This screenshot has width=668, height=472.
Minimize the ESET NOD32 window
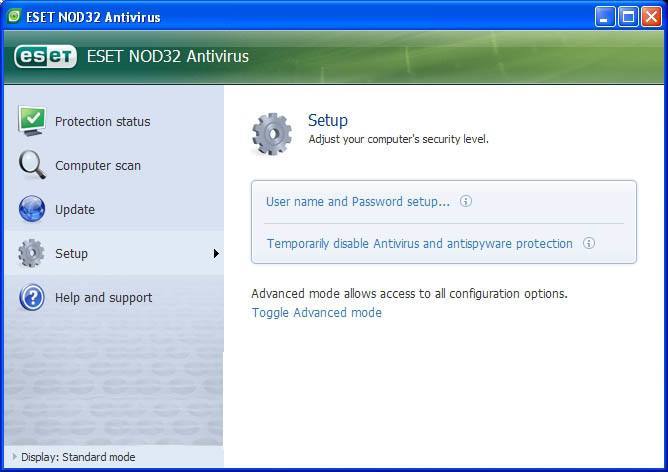coord(605,17)
